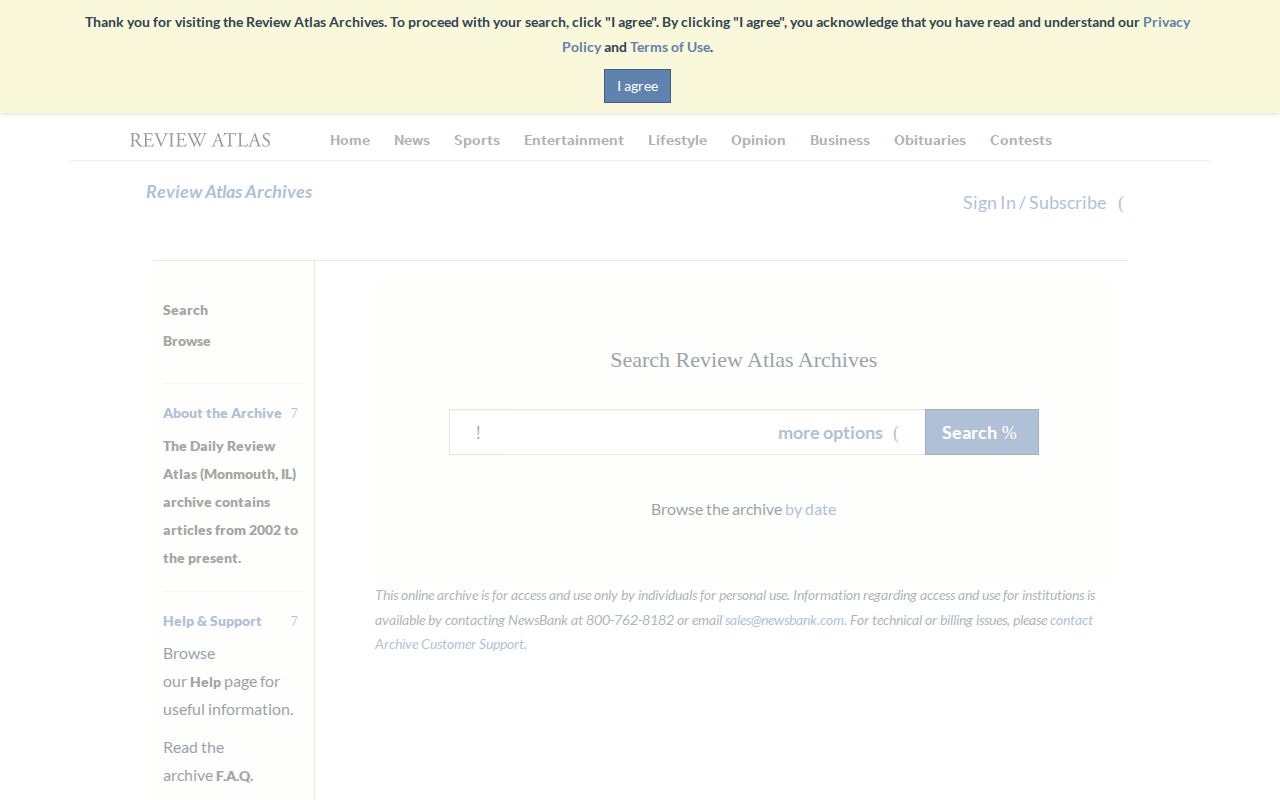Select Search in the left sidebar
The height and width of the screenshot is (800, 1280).
186,310
